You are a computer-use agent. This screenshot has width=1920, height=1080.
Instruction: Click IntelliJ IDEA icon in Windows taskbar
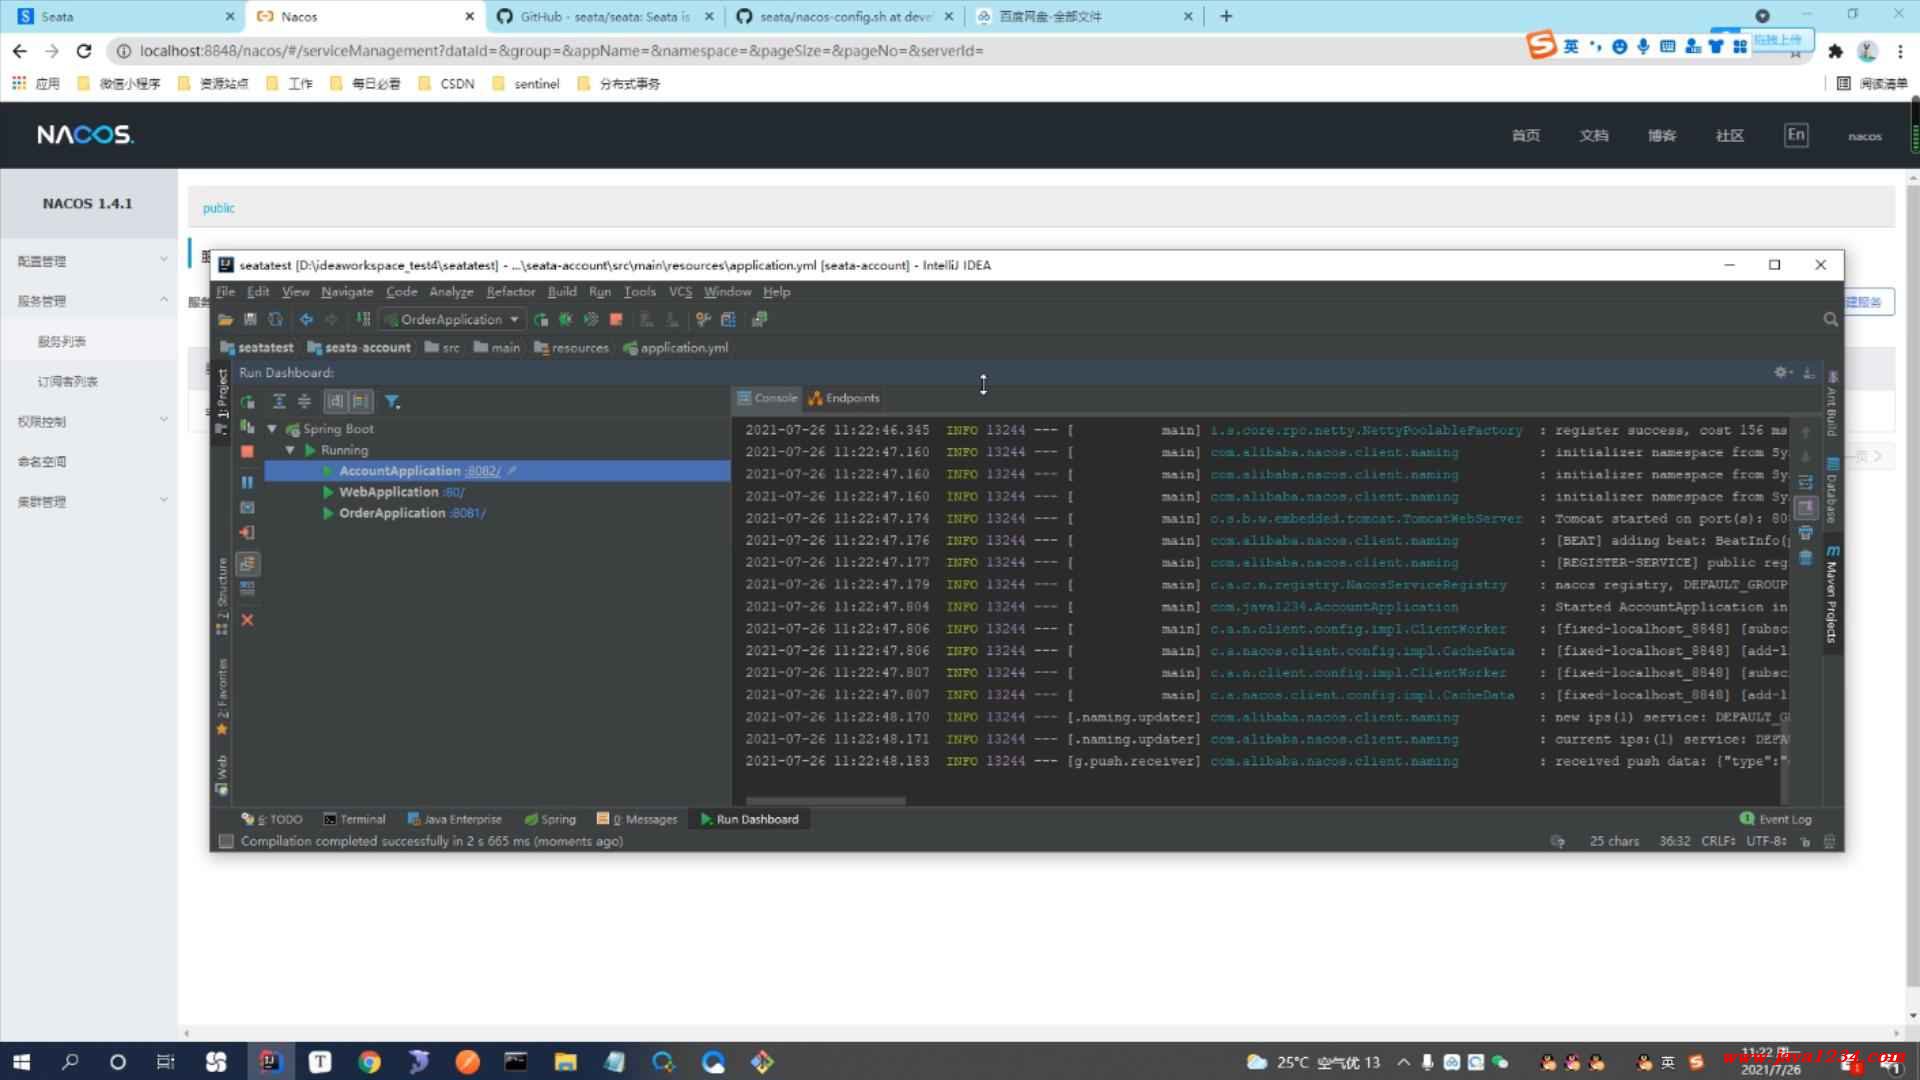(x=270, y=1062)
